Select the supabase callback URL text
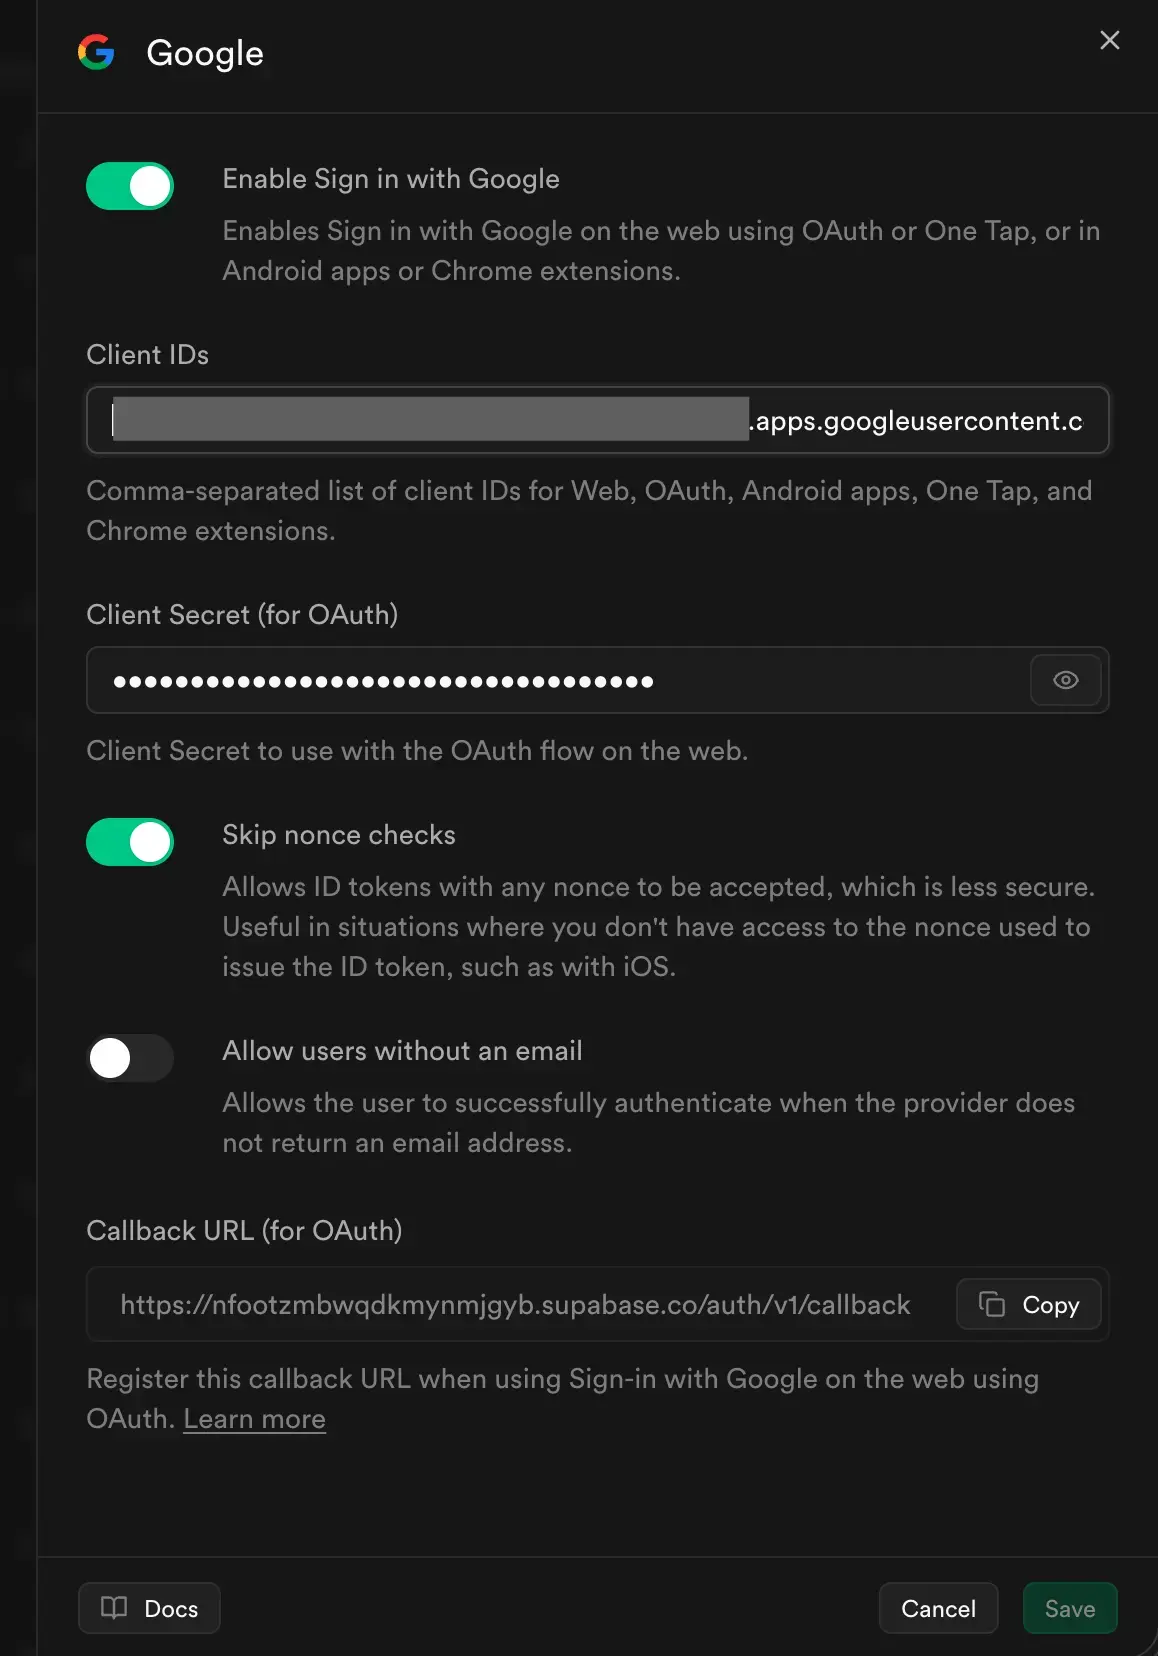Screen dimensions: 1158x1656 (515, 1305)
